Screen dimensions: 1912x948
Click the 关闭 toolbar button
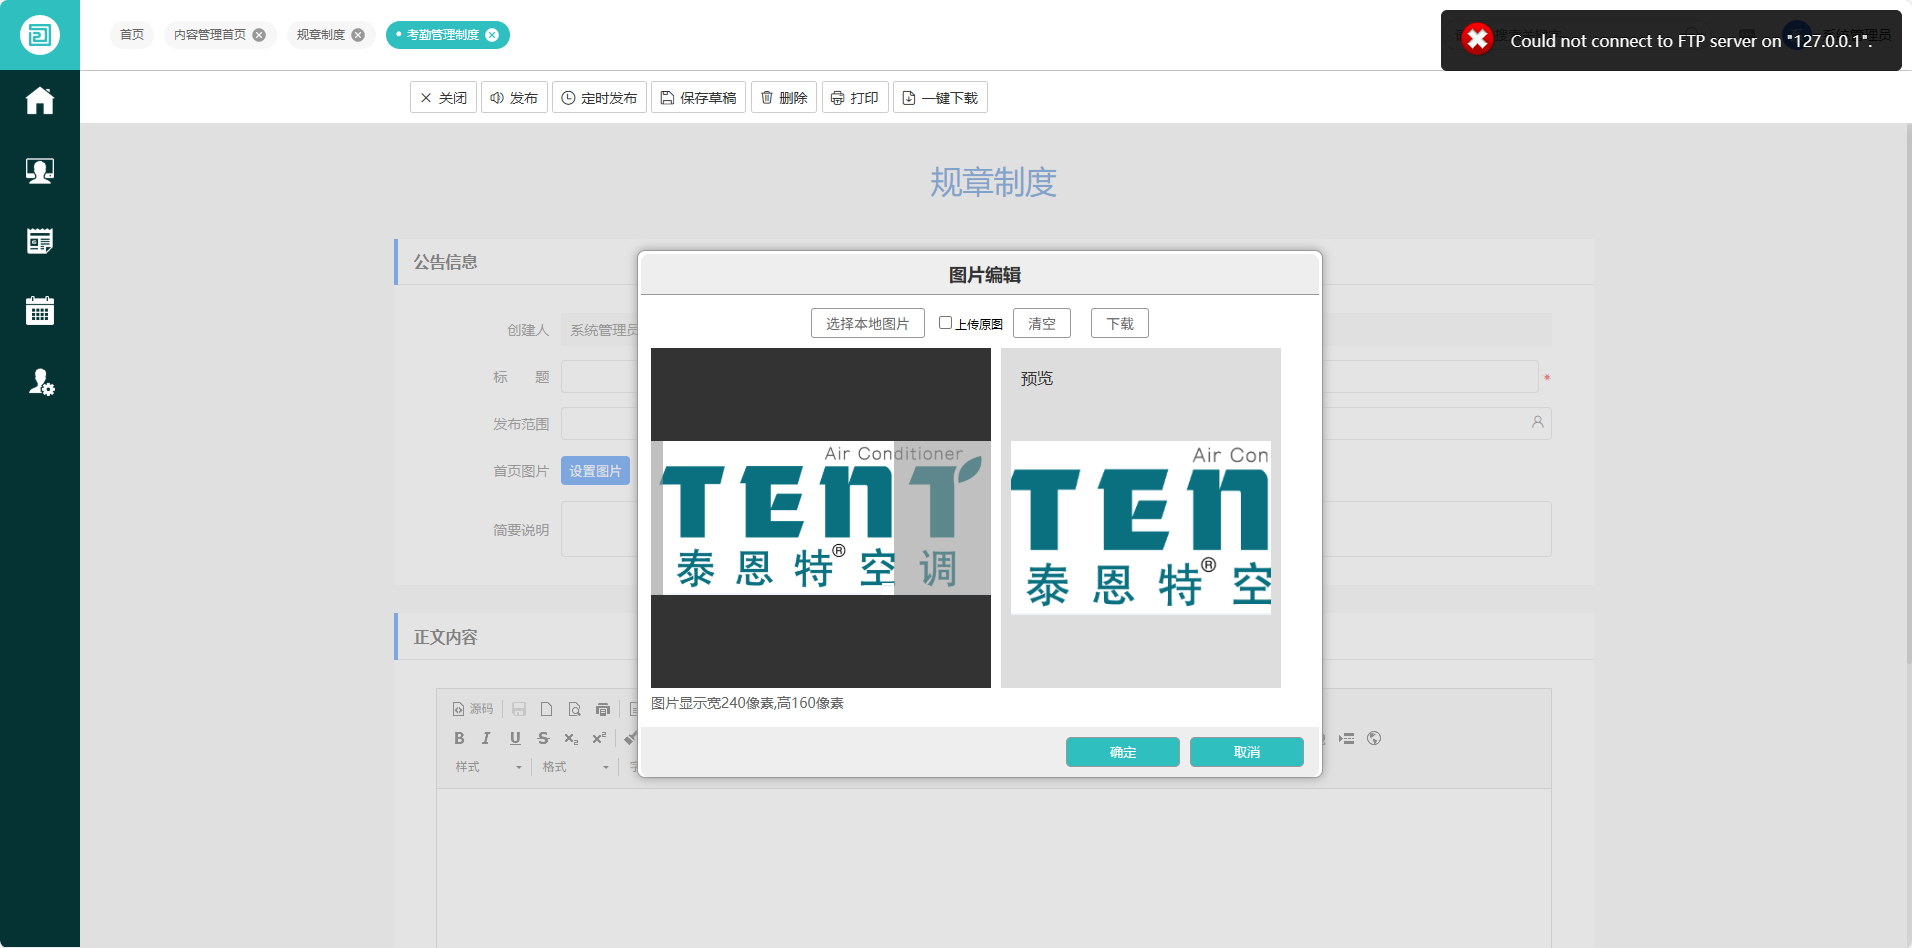(443, 97)
